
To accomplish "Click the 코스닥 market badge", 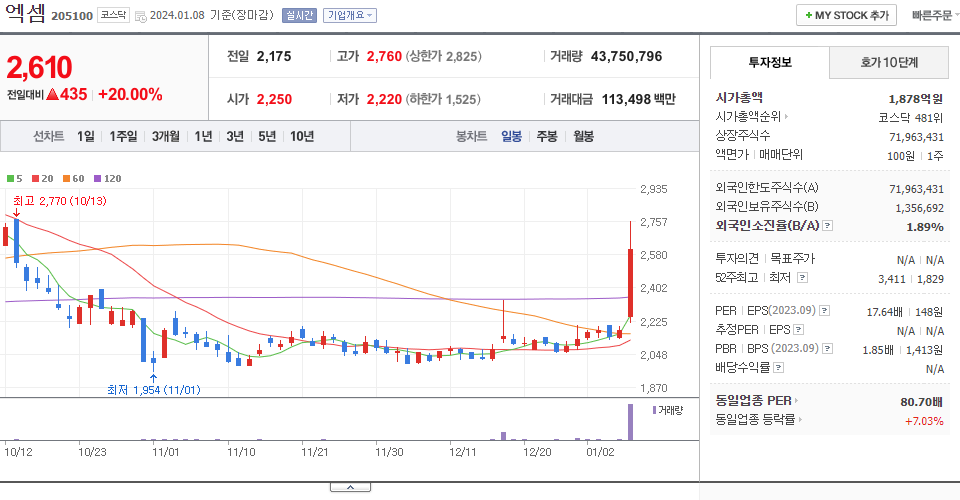I will coord(113,15).
